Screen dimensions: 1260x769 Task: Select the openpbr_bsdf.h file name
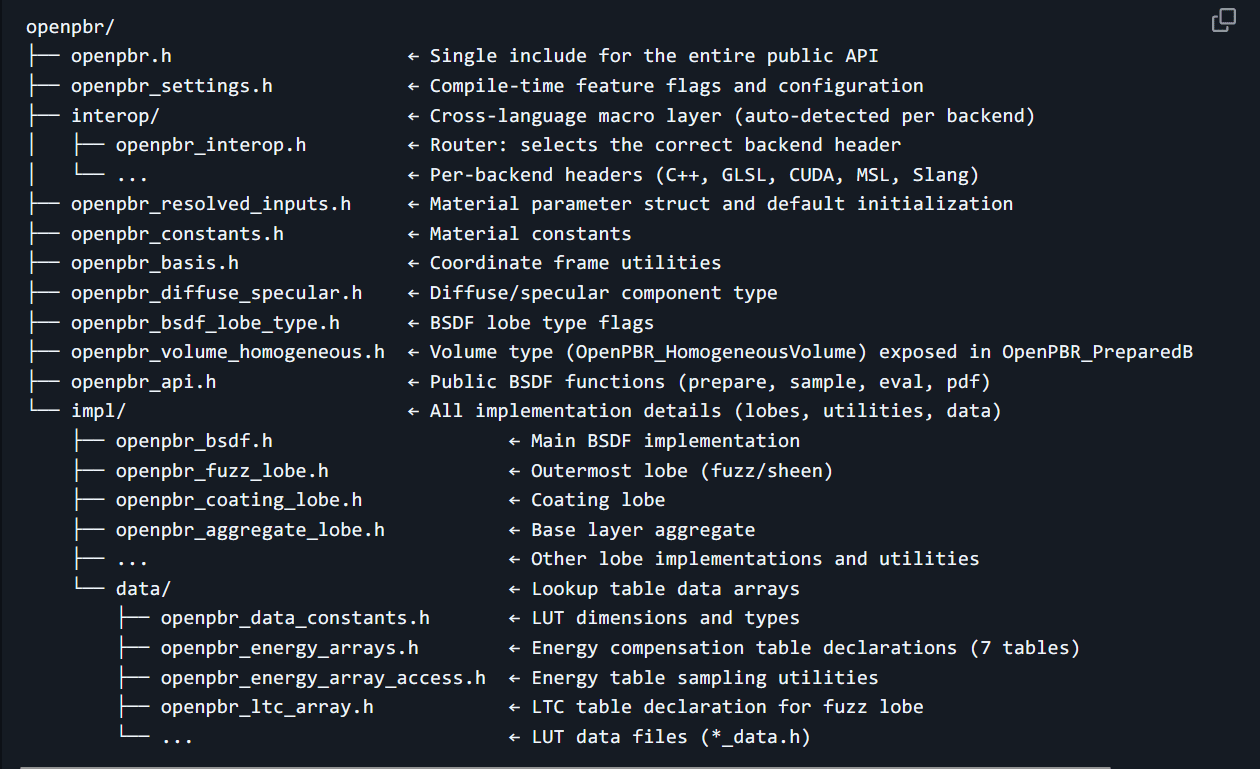point(194,441)
